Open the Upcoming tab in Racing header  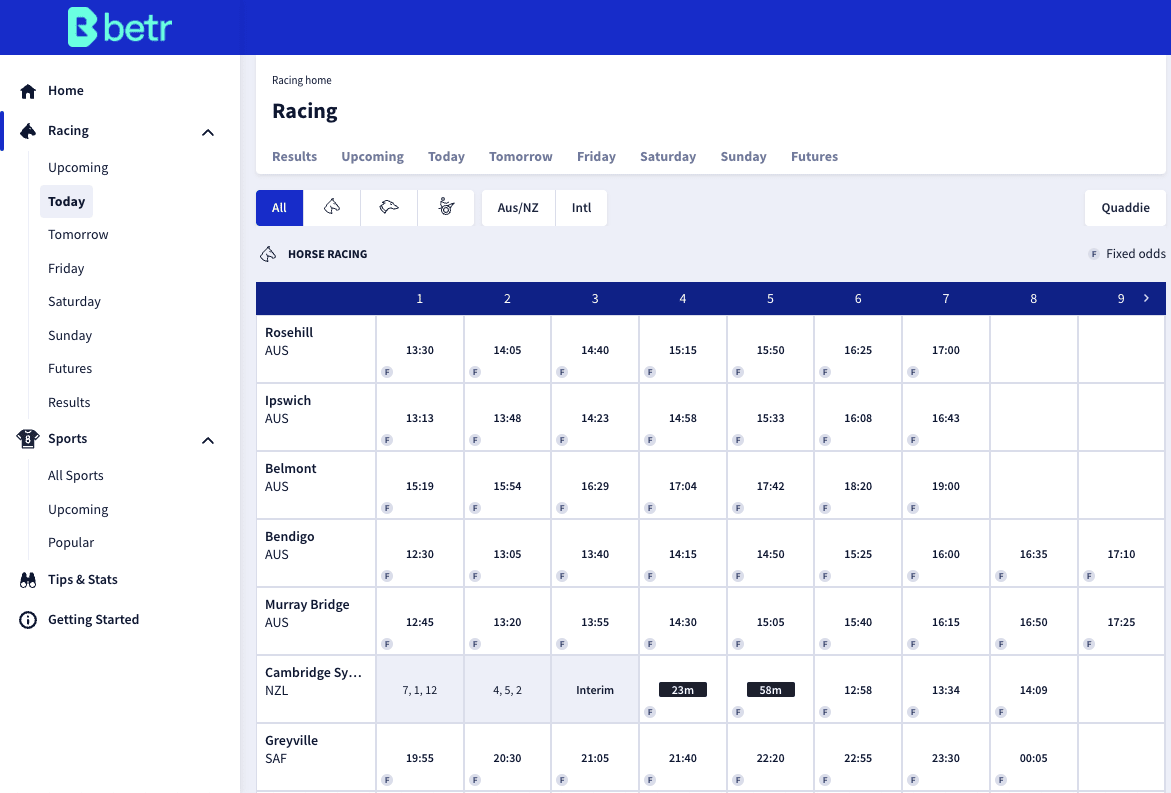[x=373, y=157]
